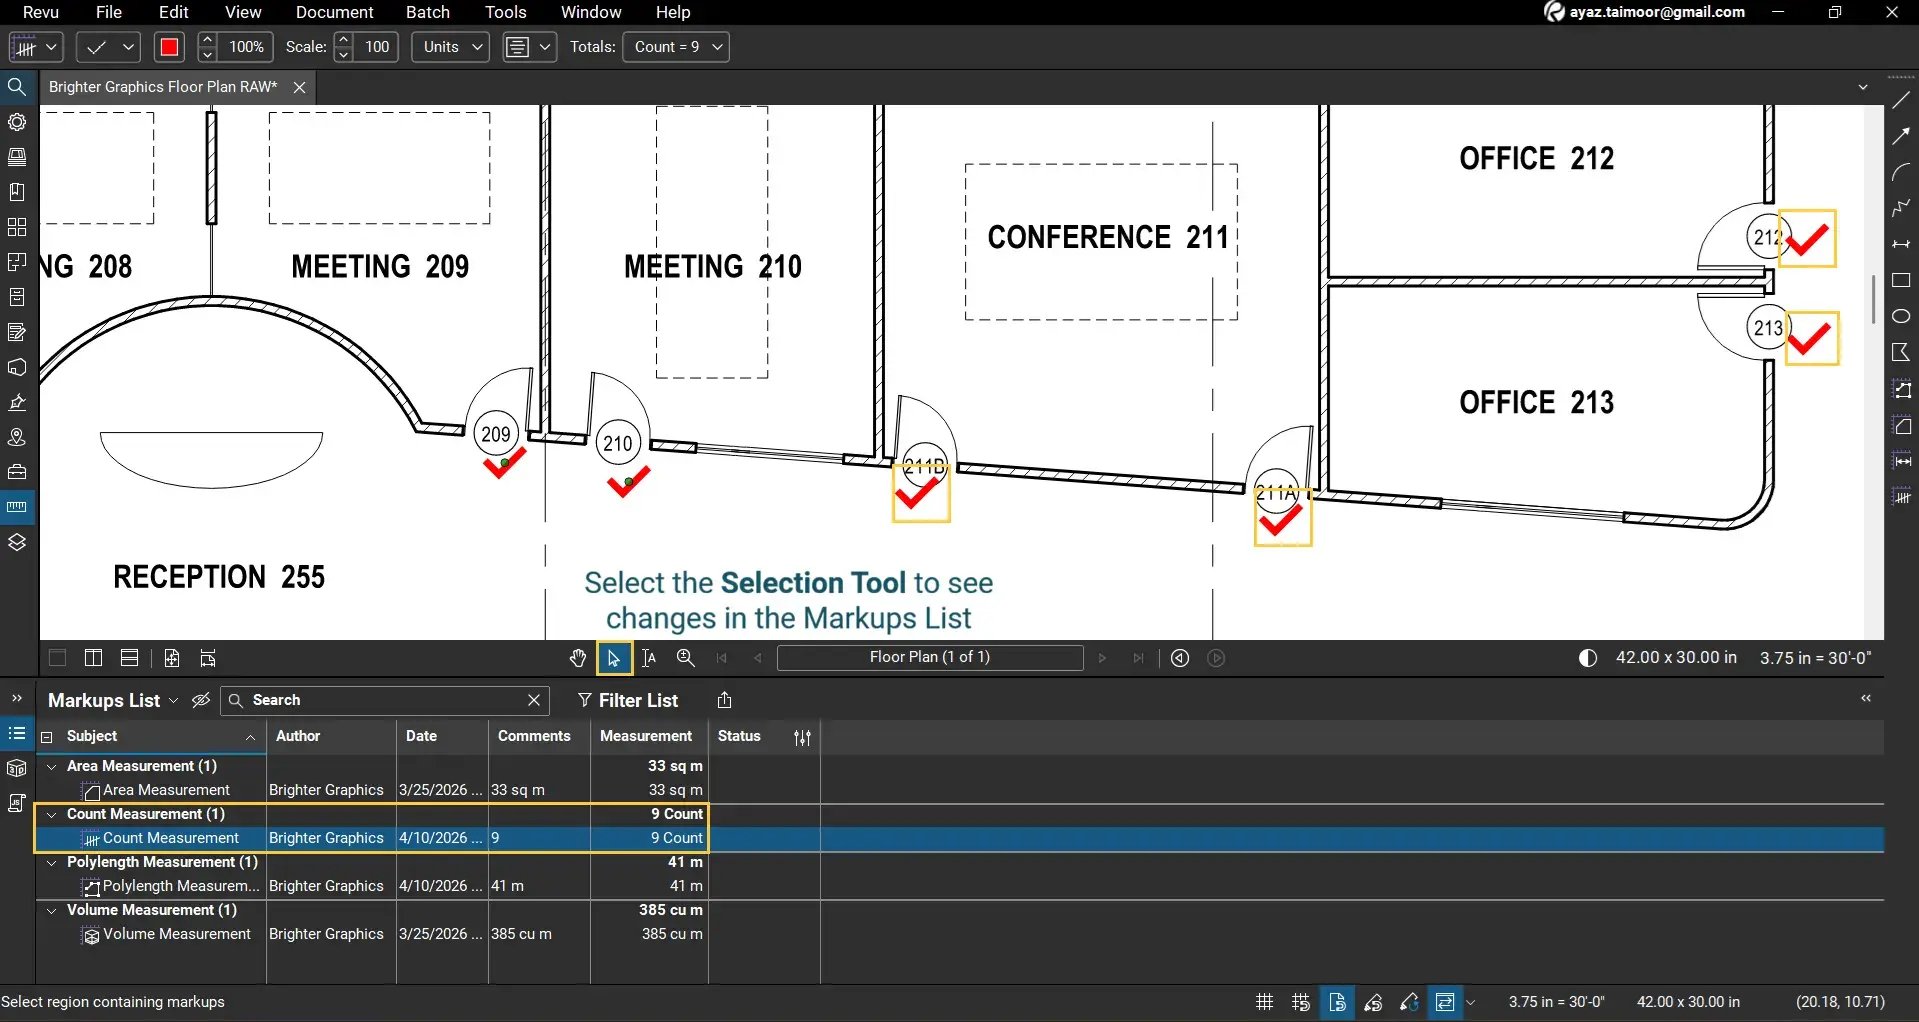Switch to the Brighter Graphics Floor Plan RAW tab
This screenshot has height=1022, width=1919.
[162, 87]
